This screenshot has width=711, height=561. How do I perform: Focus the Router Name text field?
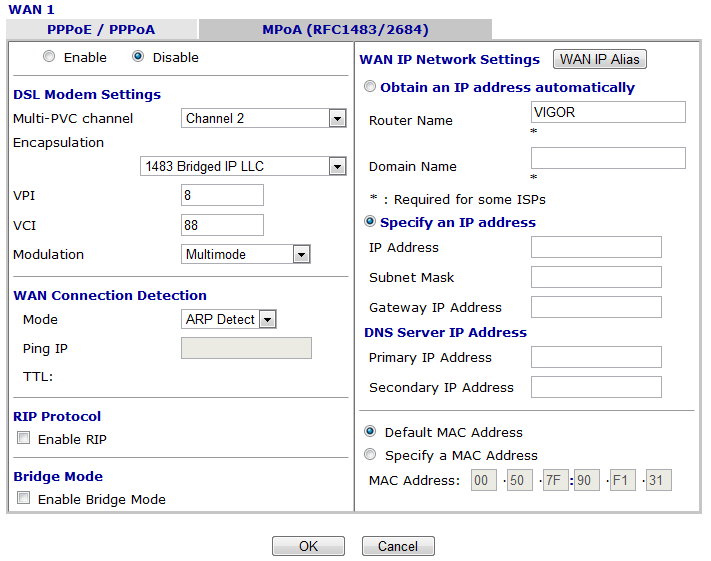(x=608, y=112)
